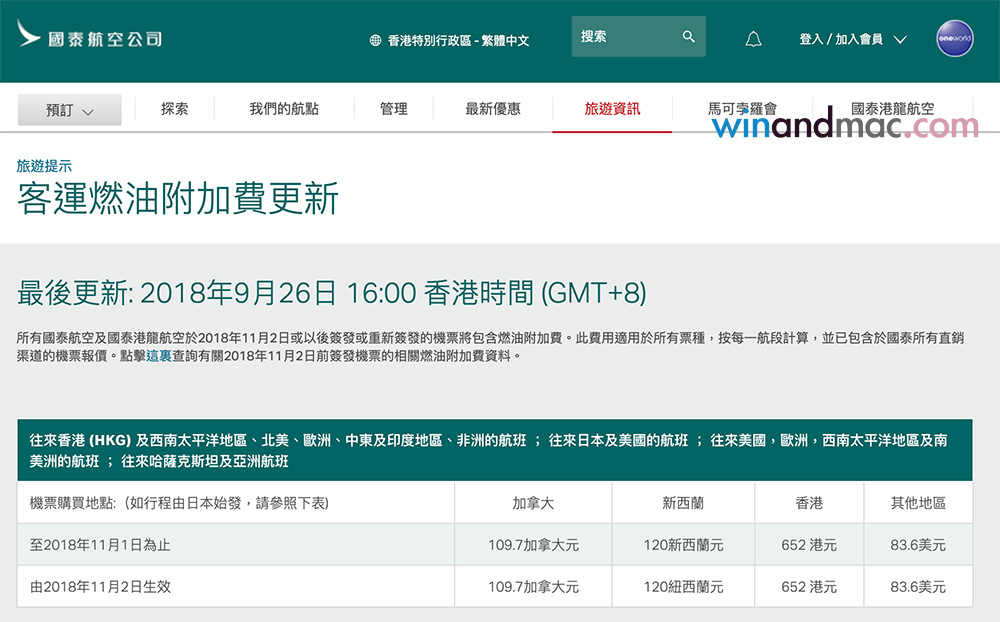Open the 探索 menu
Screen dimensions: 1000x622
tap(174, 109)
